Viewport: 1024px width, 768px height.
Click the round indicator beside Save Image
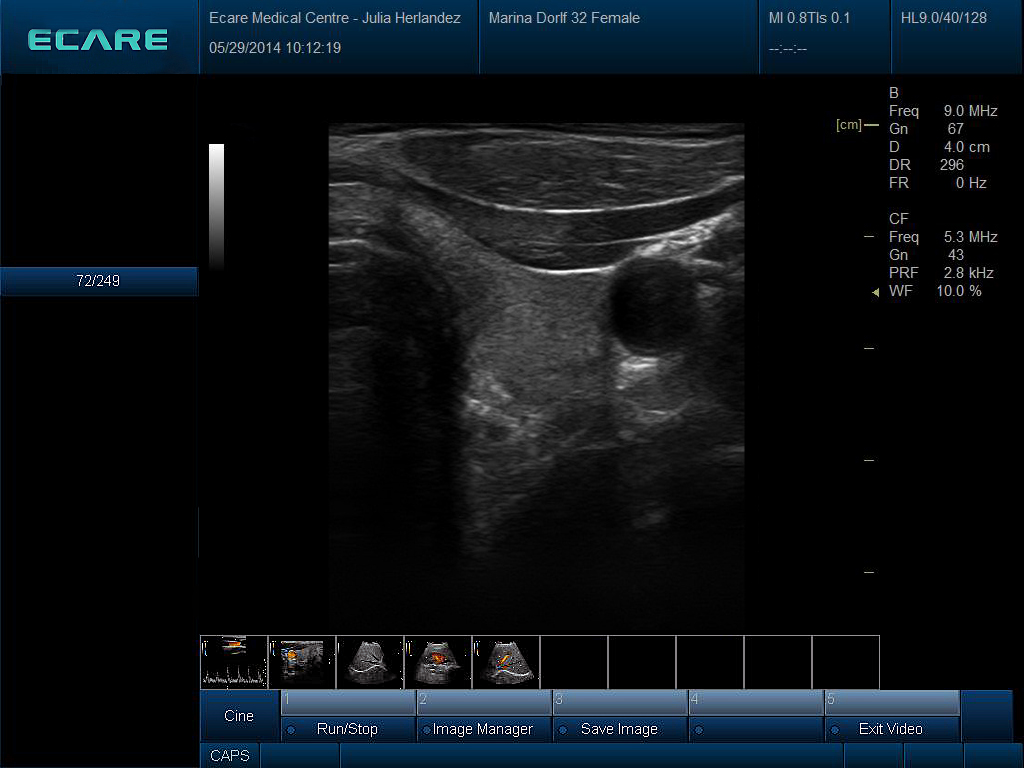pyautogui.click(x=563, y=730)
